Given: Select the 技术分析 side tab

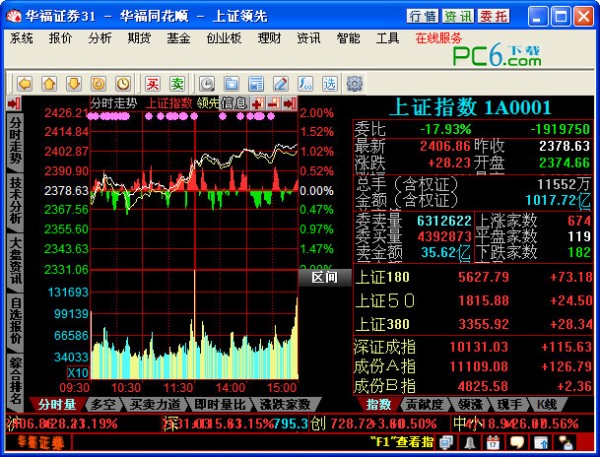Looking at the screenshot, I should [15, 200].
